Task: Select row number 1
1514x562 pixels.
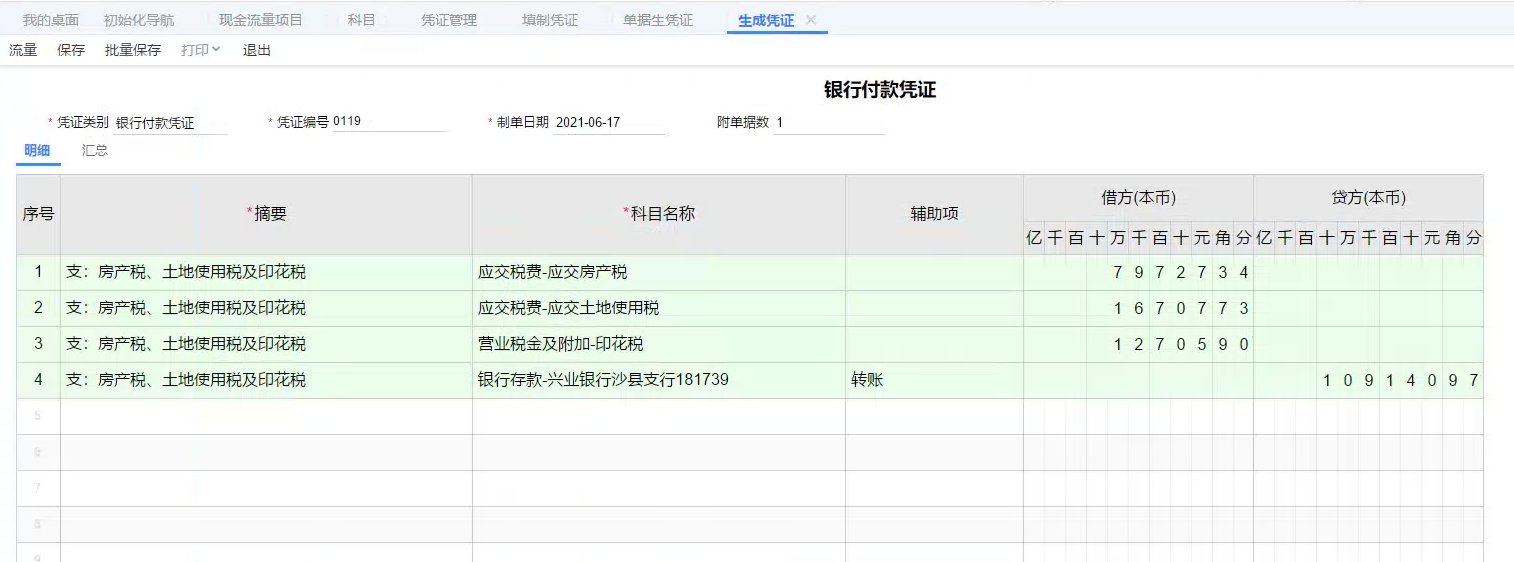Action: pos(38,272)
